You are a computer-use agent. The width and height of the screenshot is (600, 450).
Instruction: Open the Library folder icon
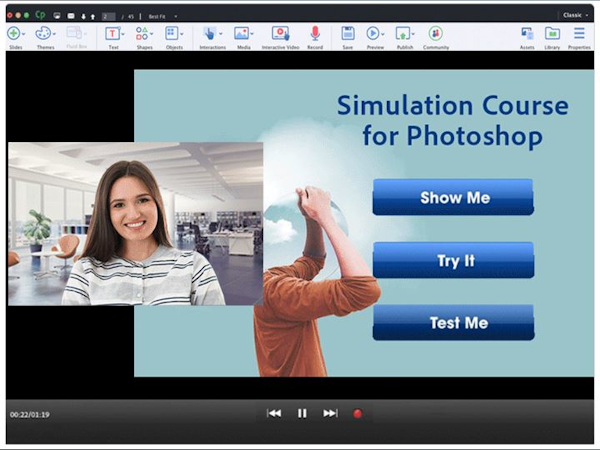click(x=552, y=33)
